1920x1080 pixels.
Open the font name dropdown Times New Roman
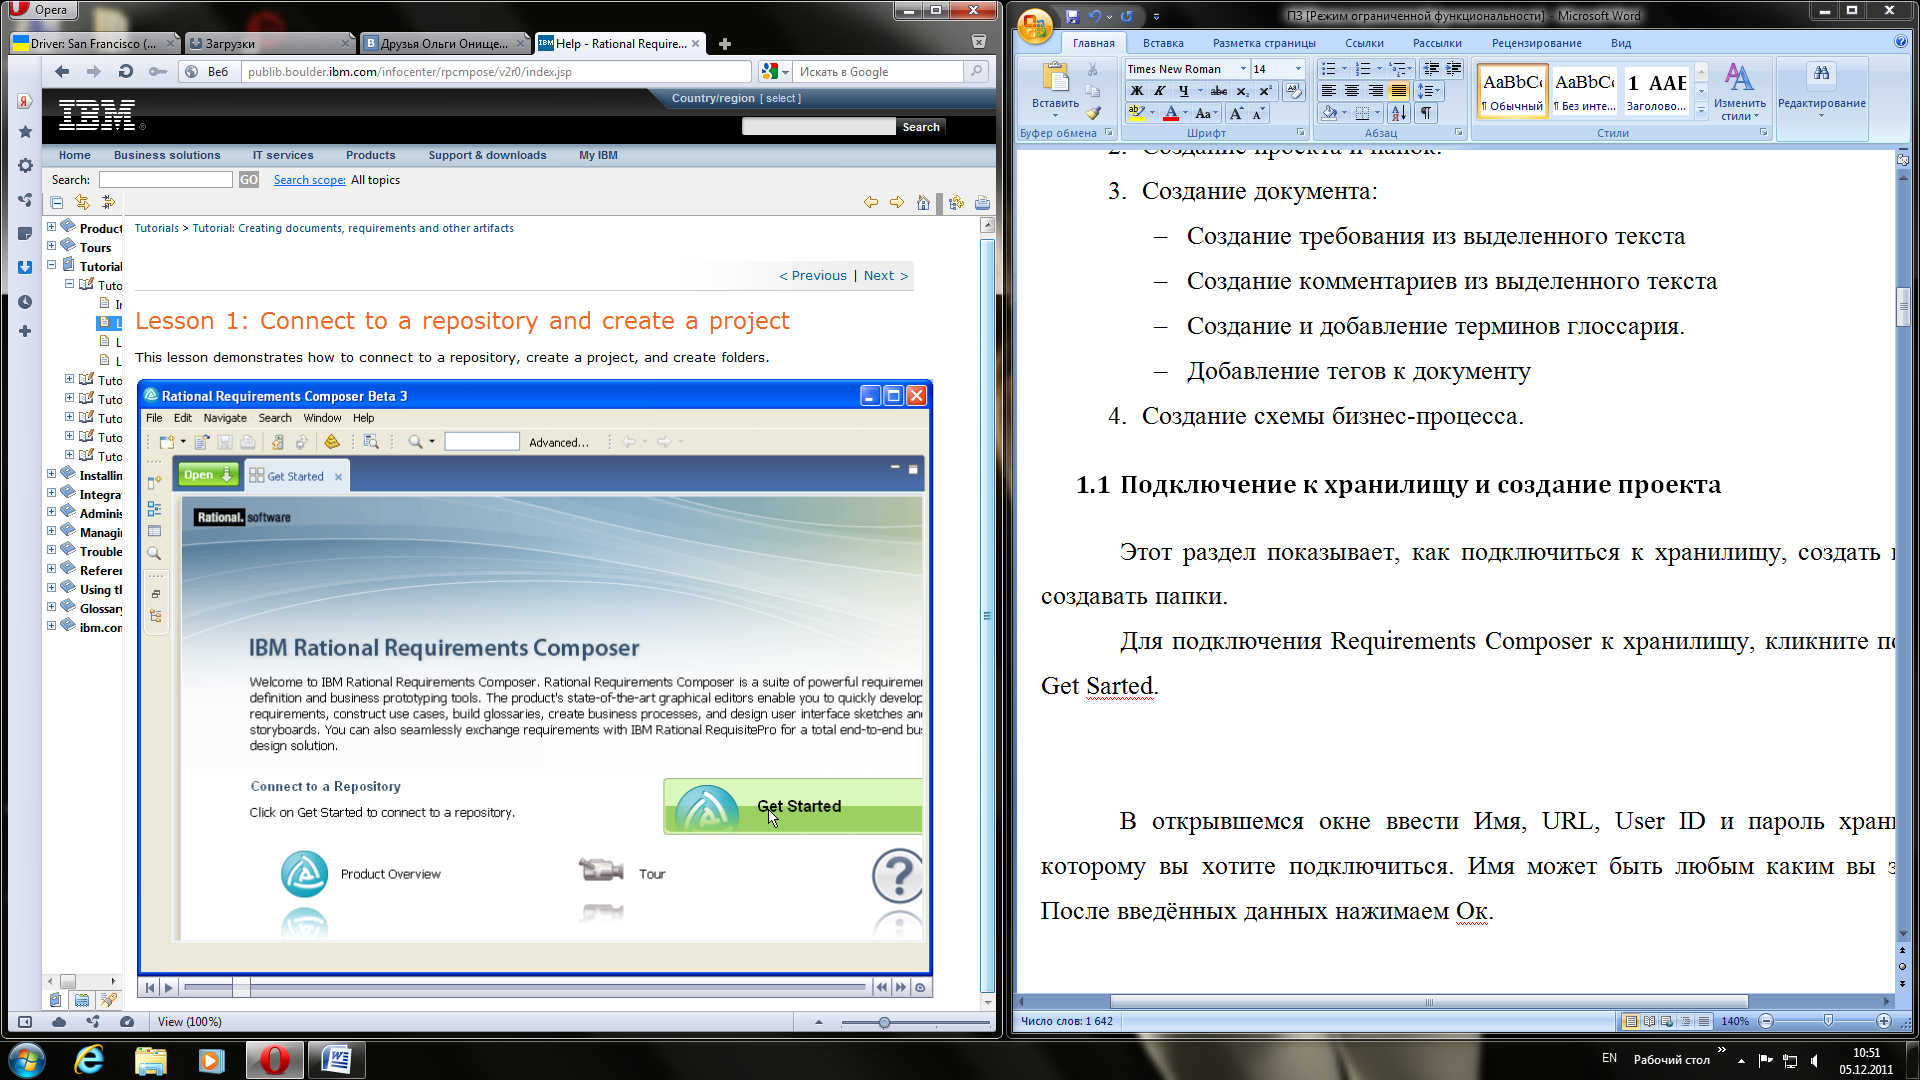pyautogui.click(x=1243, y=69)
